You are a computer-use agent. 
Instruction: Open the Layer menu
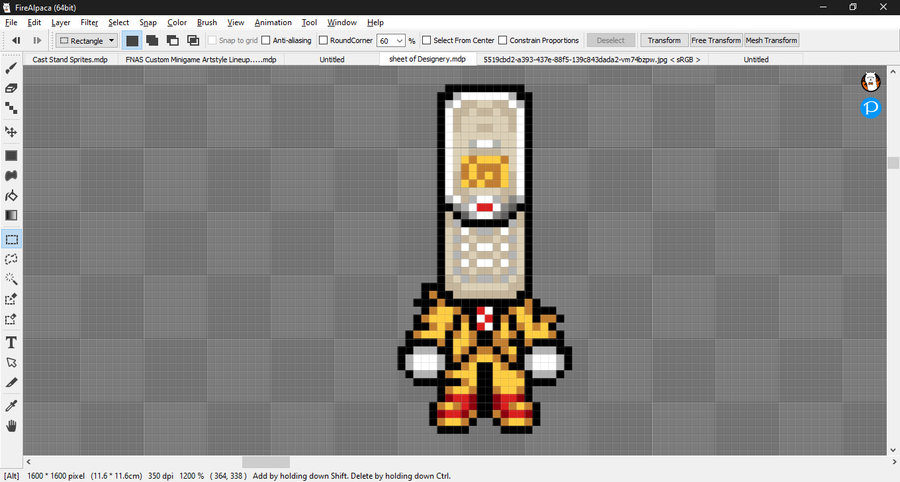pyautogui.click(x=60, y=22)
